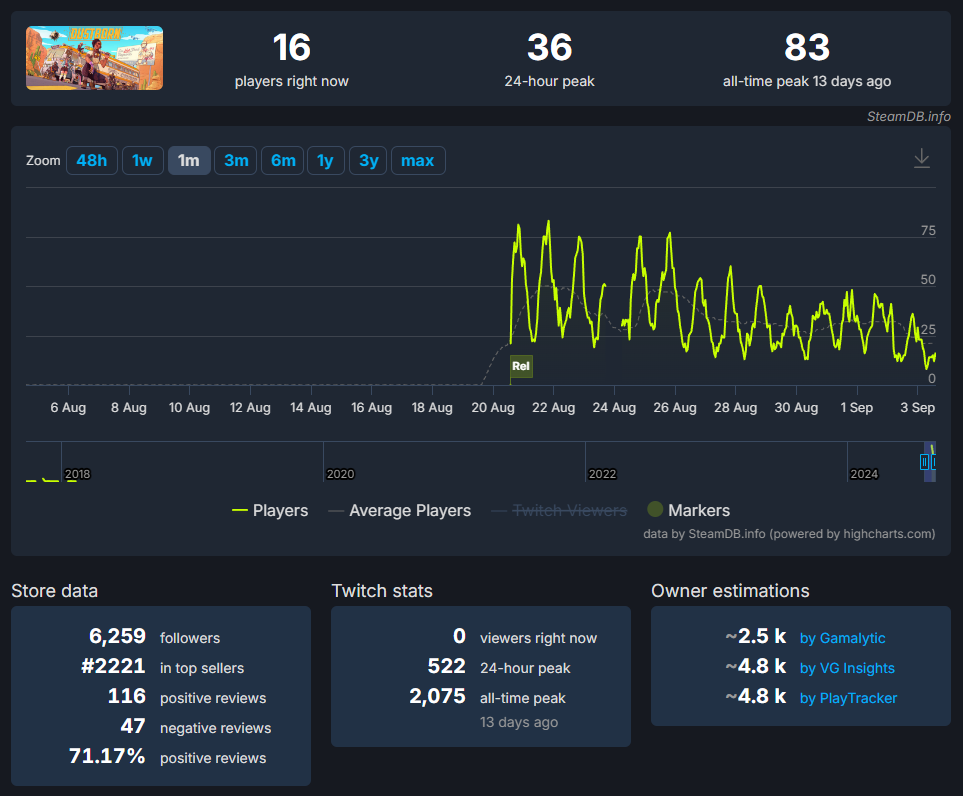Toggle the Players legend series
The height and width of the screenshot is (796, 963).
(270, 510)
